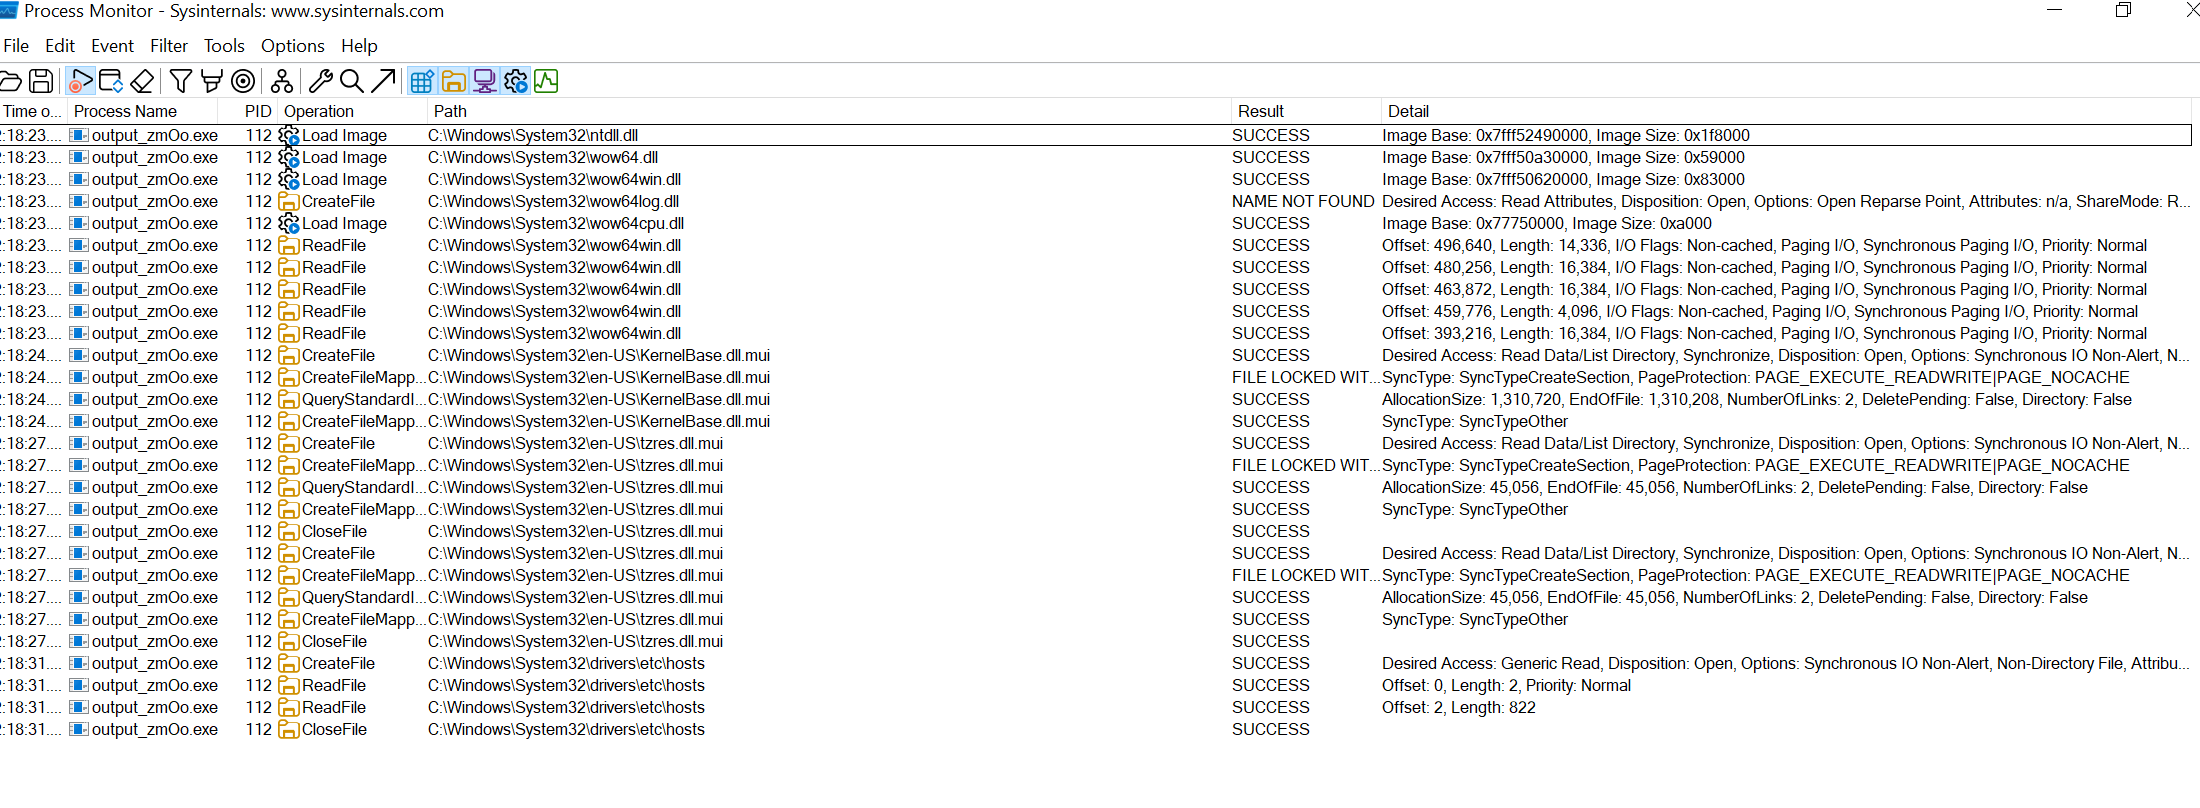The width and height of the screenshot is (2200, 808).
Task: Jump to object using the arrow icon
Action: tap(383, 81)
